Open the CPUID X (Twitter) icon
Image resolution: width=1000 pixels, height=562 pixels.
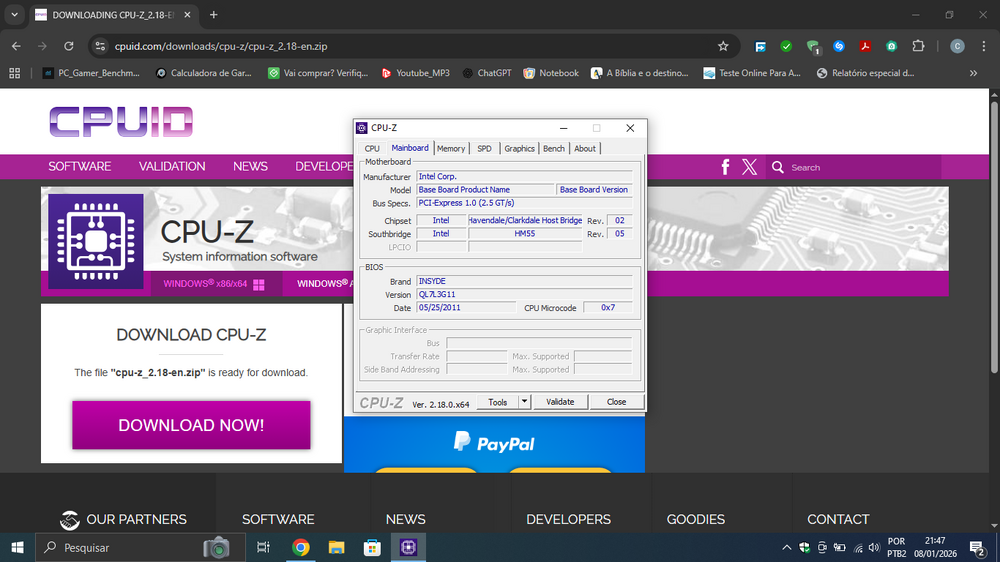click(749, 167)
